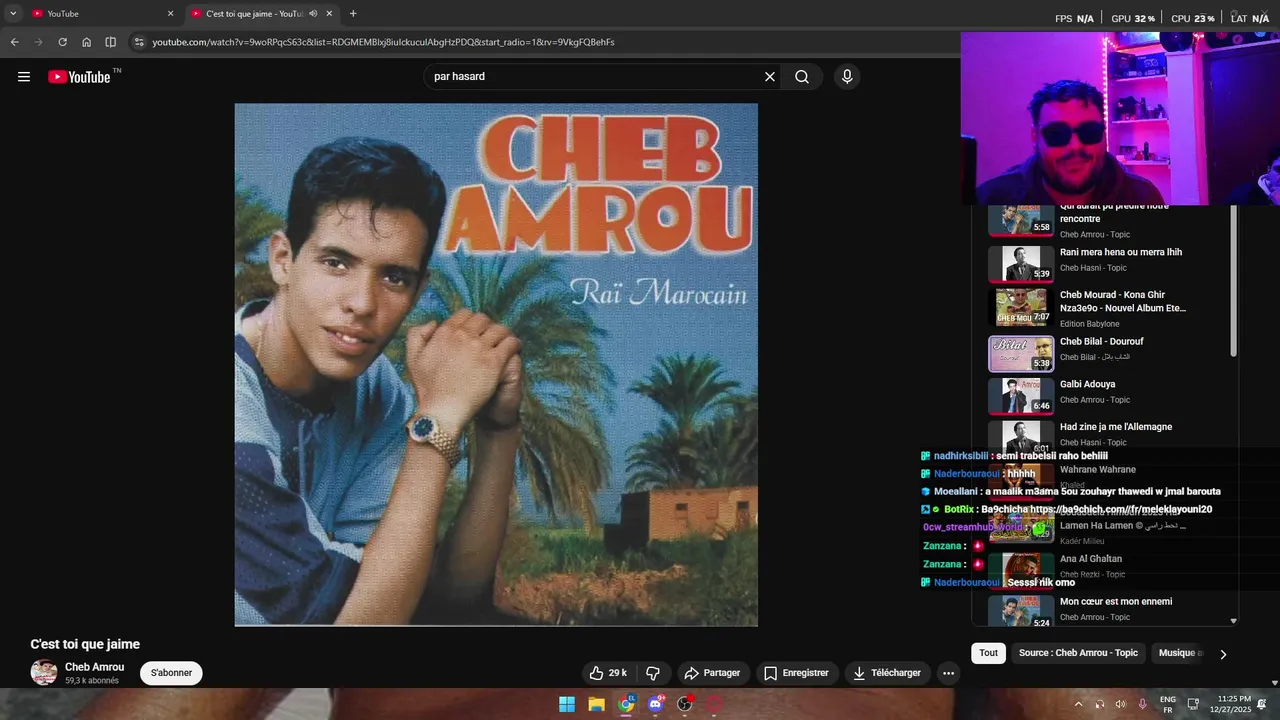
Task: Download video with Télécharger button
Action: tap(887, 673)
